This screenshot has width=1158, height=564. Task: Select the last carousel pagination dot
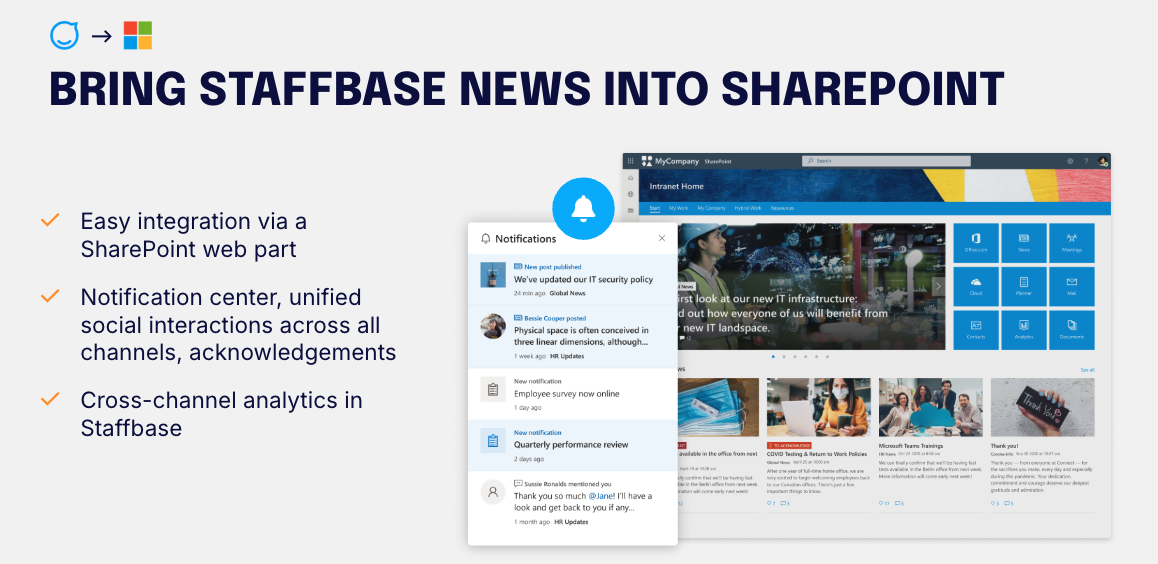click(827, 357)
